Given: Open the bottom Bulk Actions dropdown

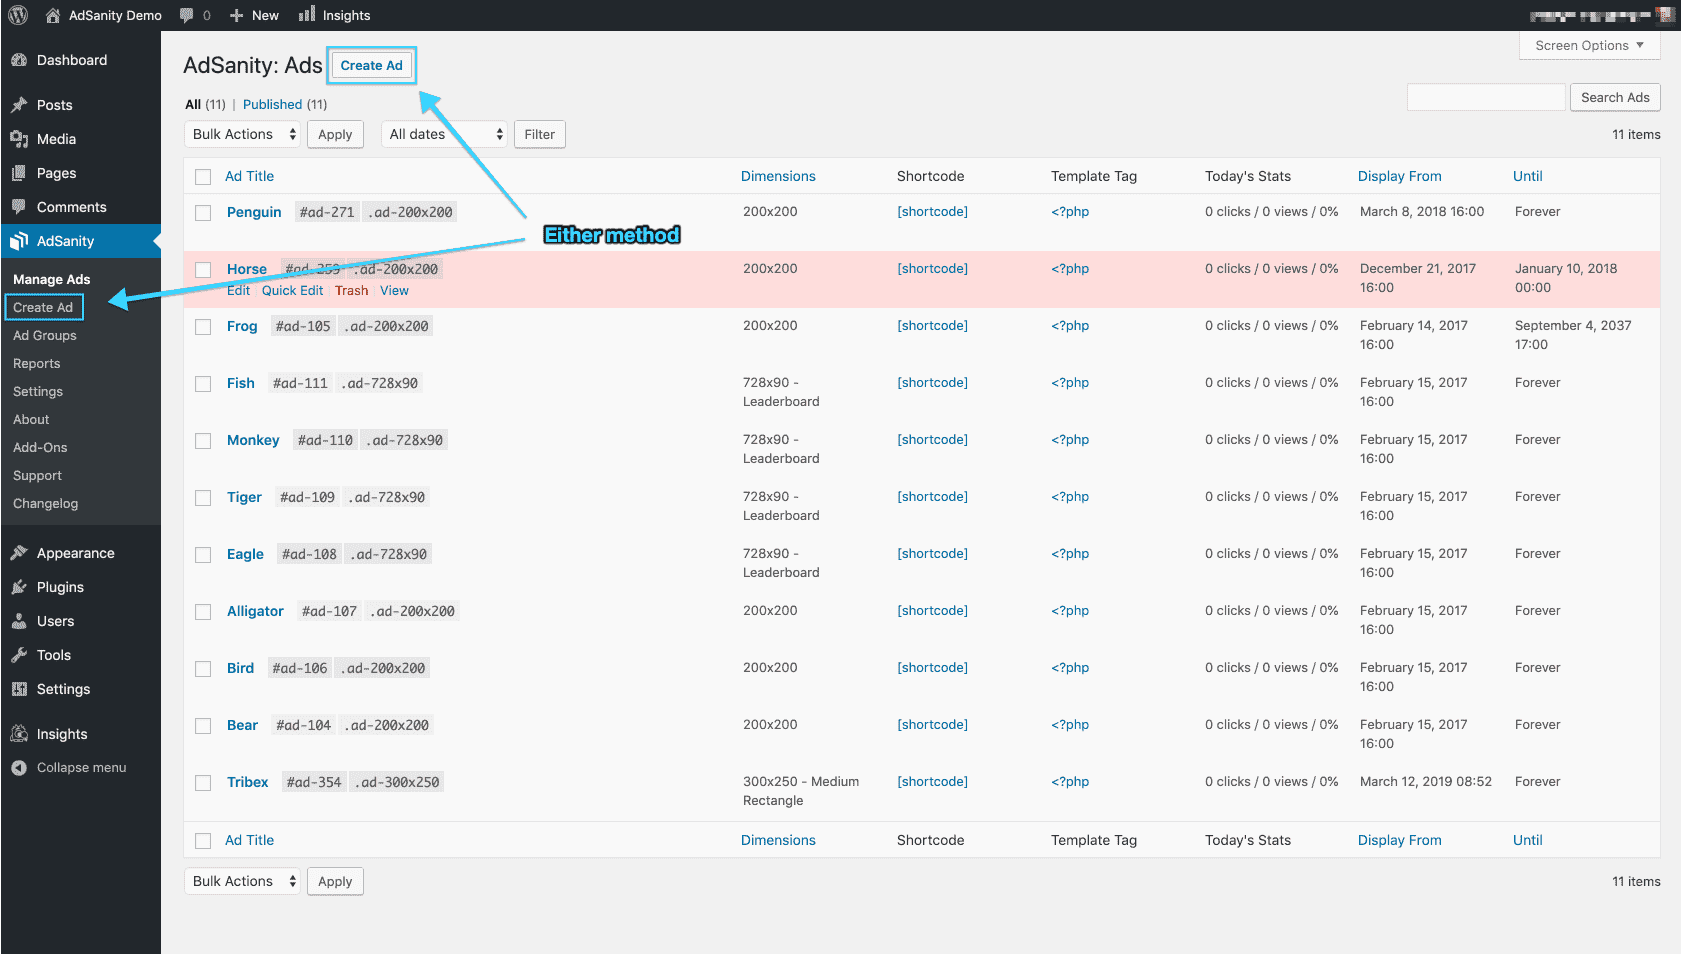Looking at the screenshot, I should pyautogui.click(x=242, y=881).
